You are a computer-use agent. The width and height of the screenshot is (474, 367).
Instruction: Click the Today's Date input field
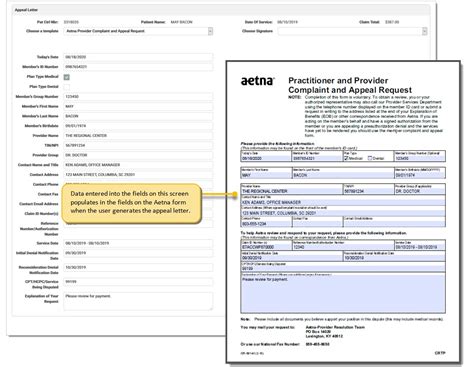click(x=138, y=57)
